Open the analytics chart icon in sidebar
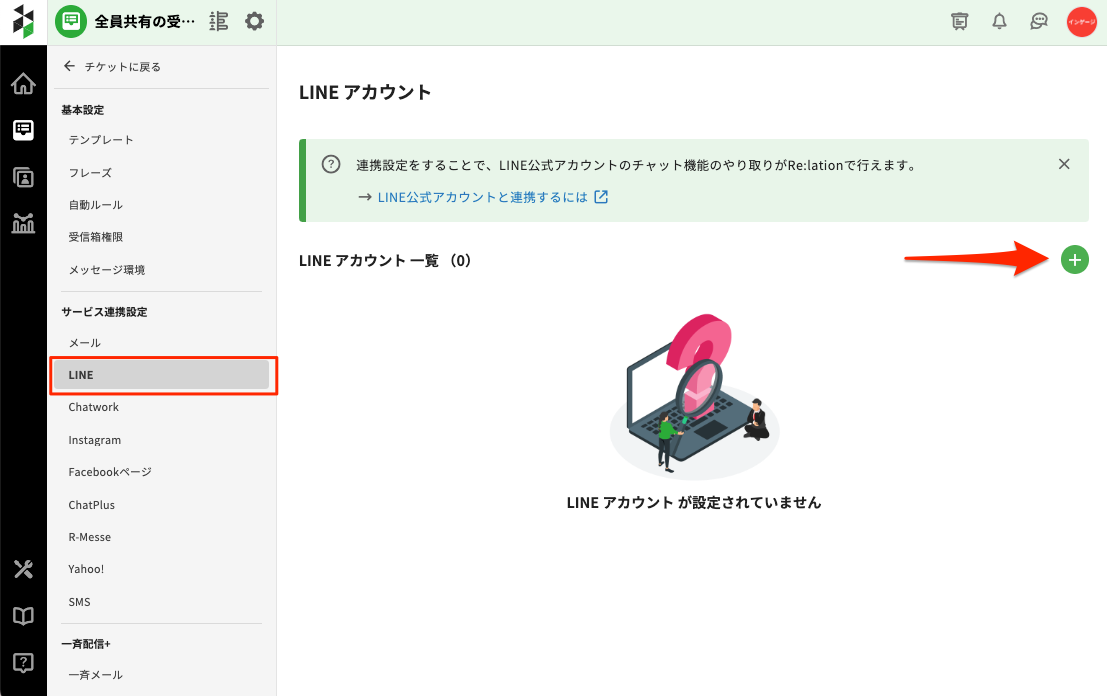The height and width of the screenshot is (696, 1107). coord(23,223)
